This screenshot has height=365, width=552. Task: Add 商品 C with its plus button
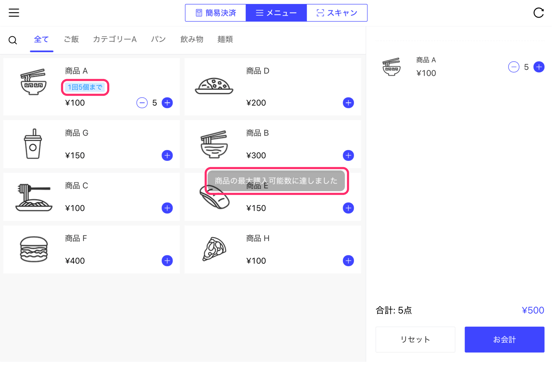tap(167, 208)
